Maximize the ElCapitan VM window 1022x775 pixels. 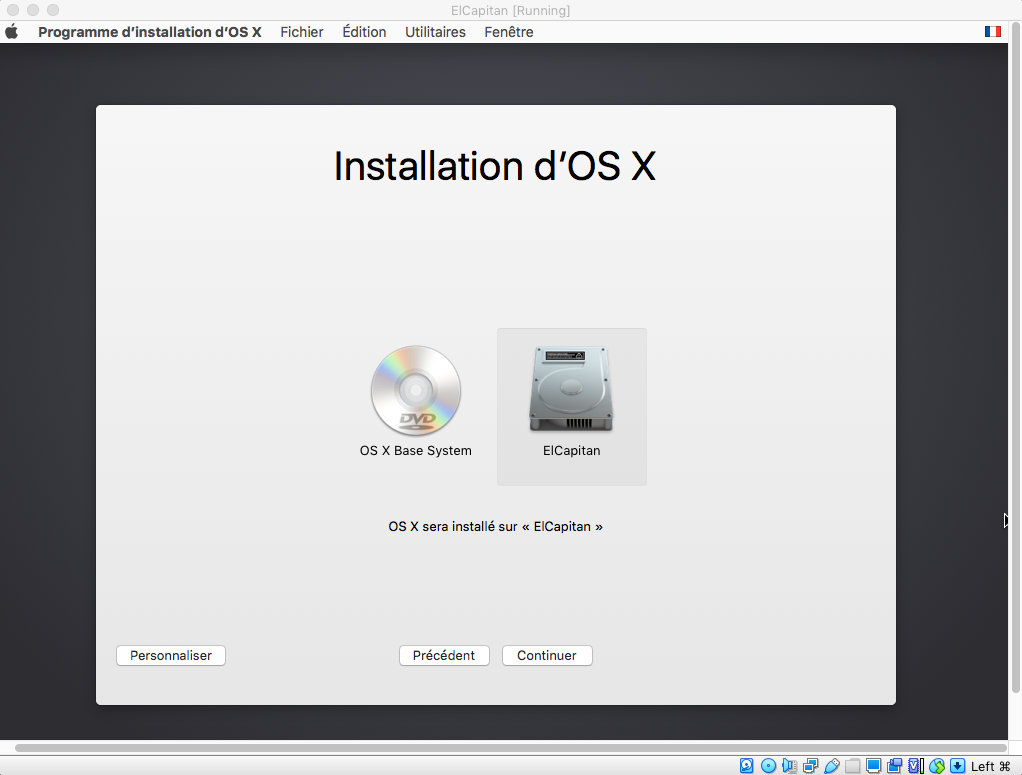click(x=53, y=10)
